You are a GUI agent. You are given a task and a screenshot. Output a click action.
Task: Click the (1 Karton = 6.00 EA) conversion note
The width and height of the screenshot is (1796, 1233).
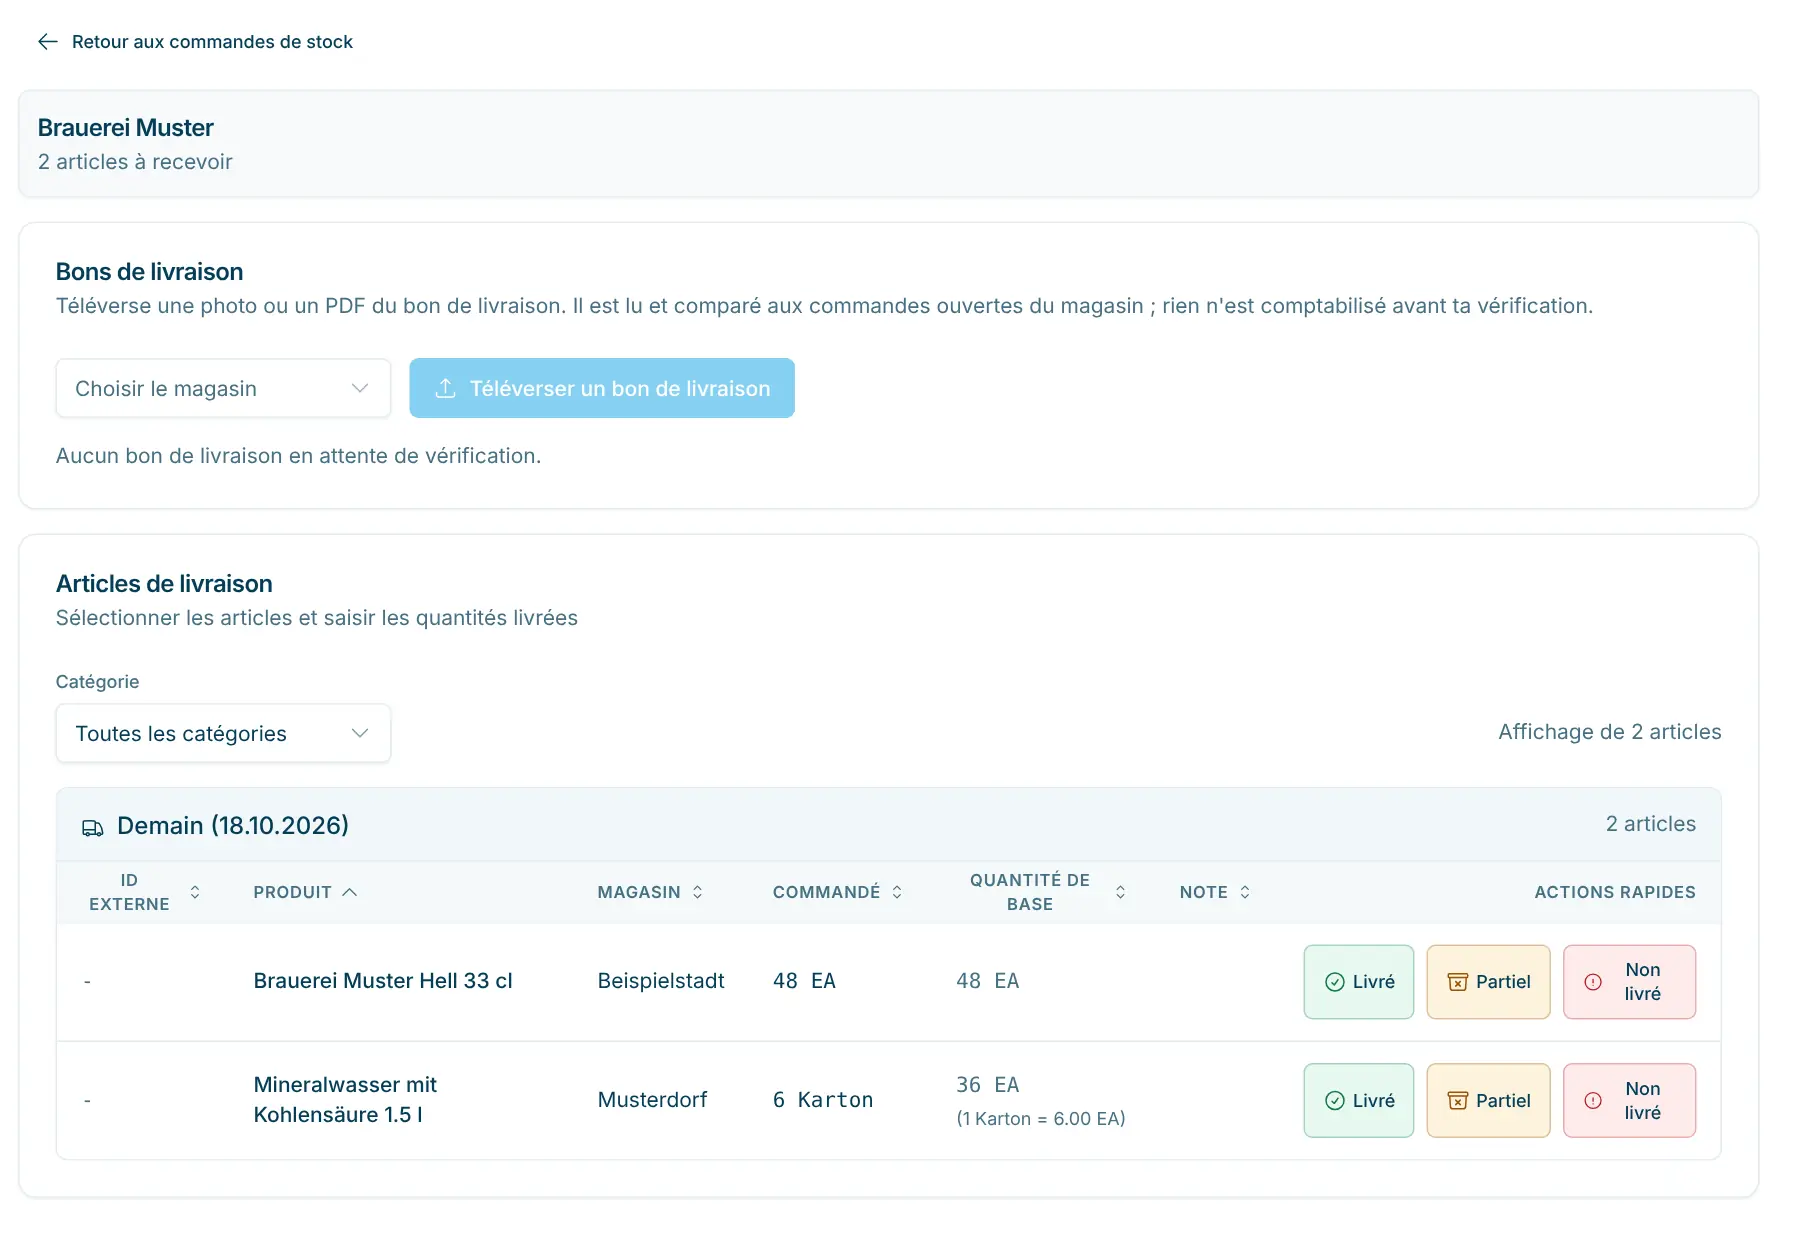(1041, 1119)
